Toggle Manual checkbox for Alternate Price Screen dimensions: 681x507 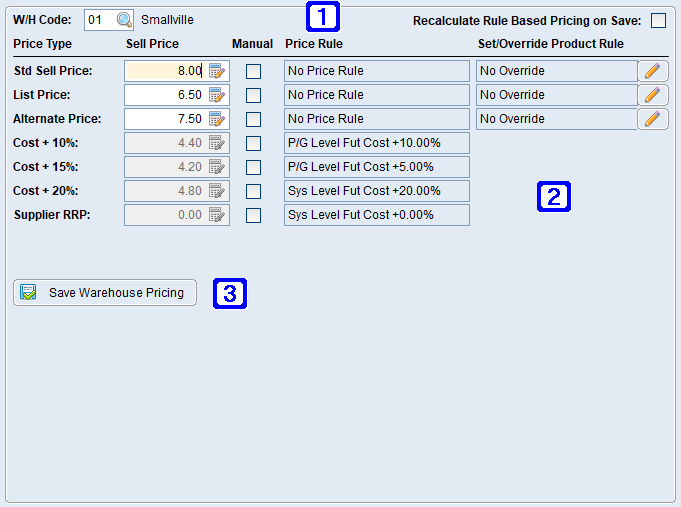click(x=253, y=119)
